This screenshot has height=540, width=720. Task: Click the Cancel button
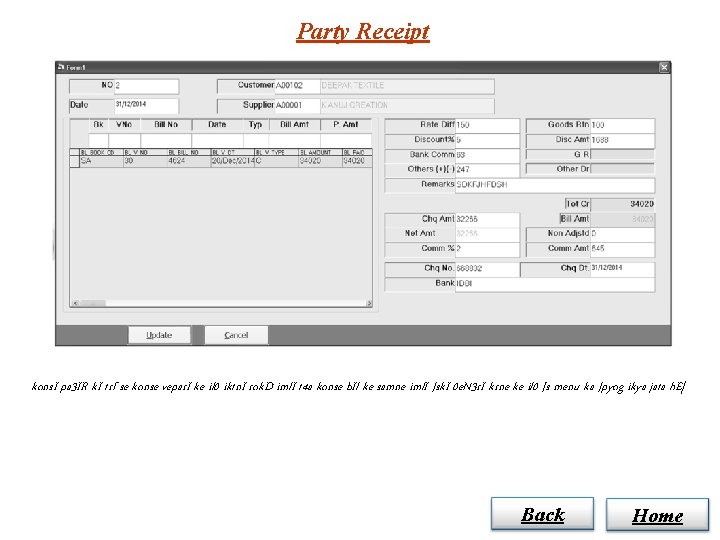coord(236,335)
